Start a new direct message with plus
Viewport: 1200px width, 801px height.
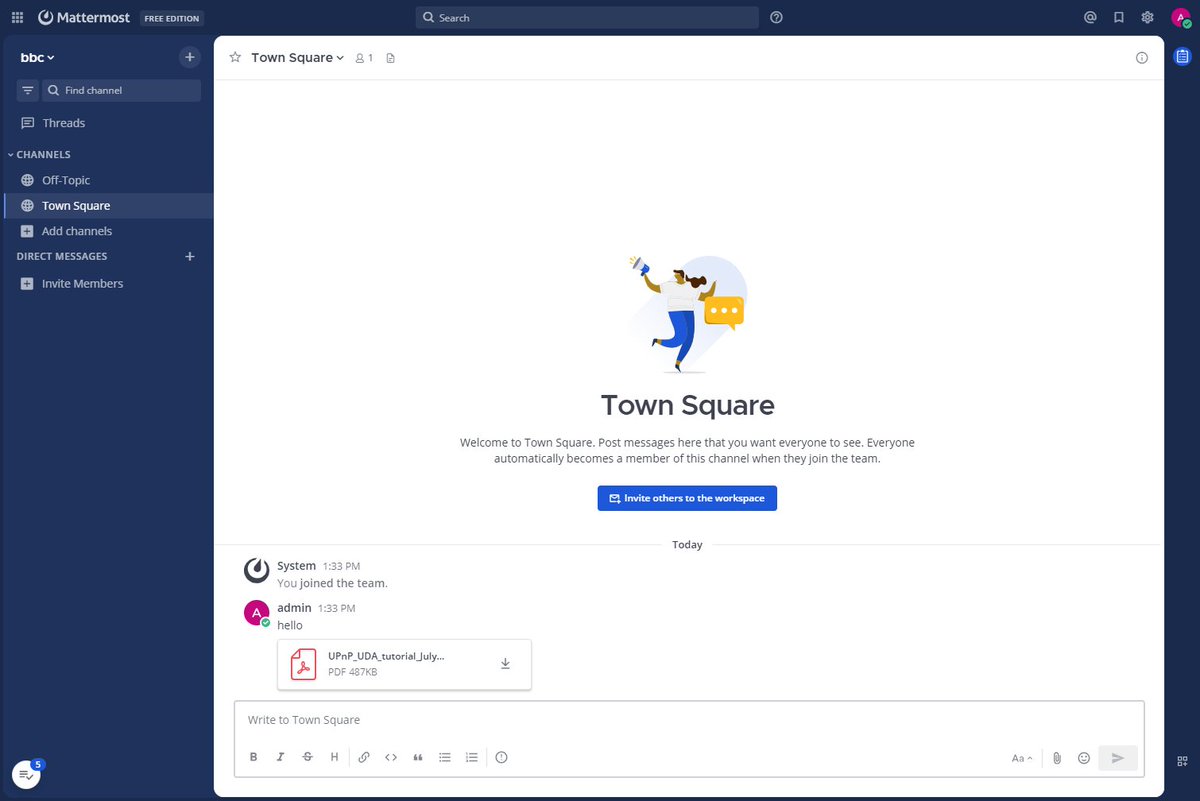coord(190,256)
